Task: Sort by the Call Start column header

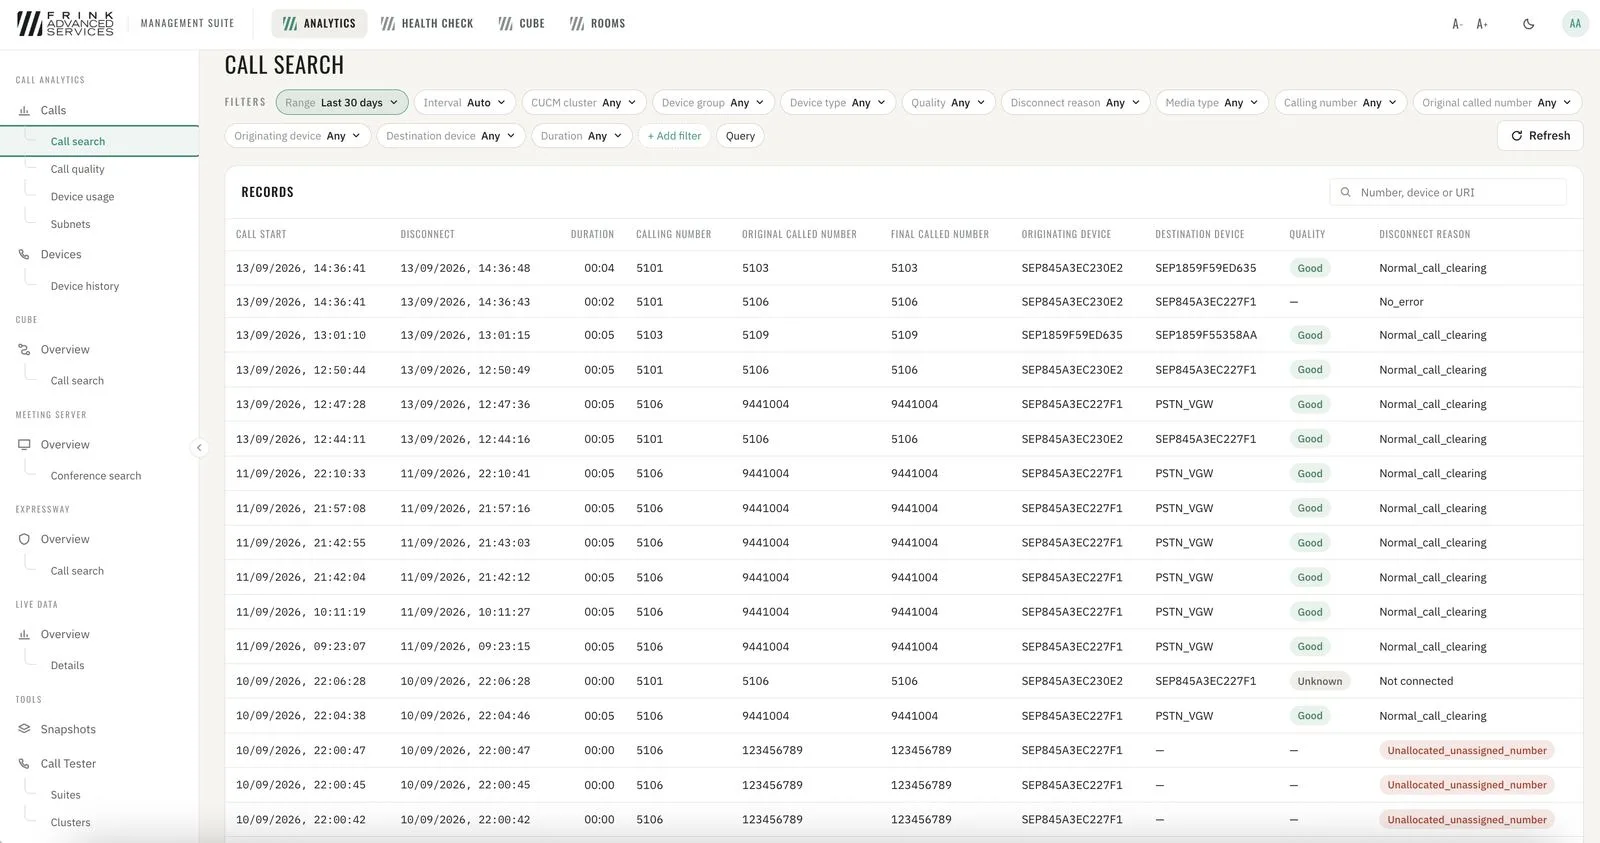Action: [x=261, y=234]
